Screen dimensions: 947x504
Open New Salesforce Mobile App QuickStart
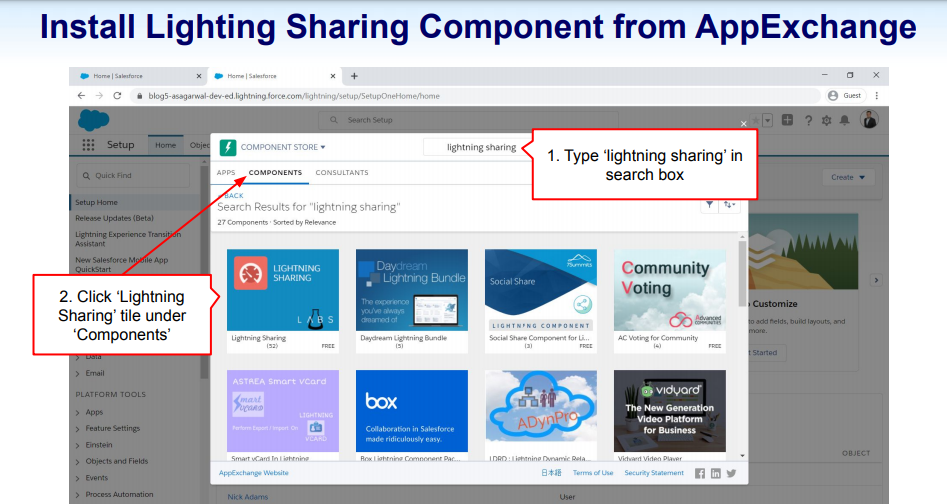[x=121, y=264]
